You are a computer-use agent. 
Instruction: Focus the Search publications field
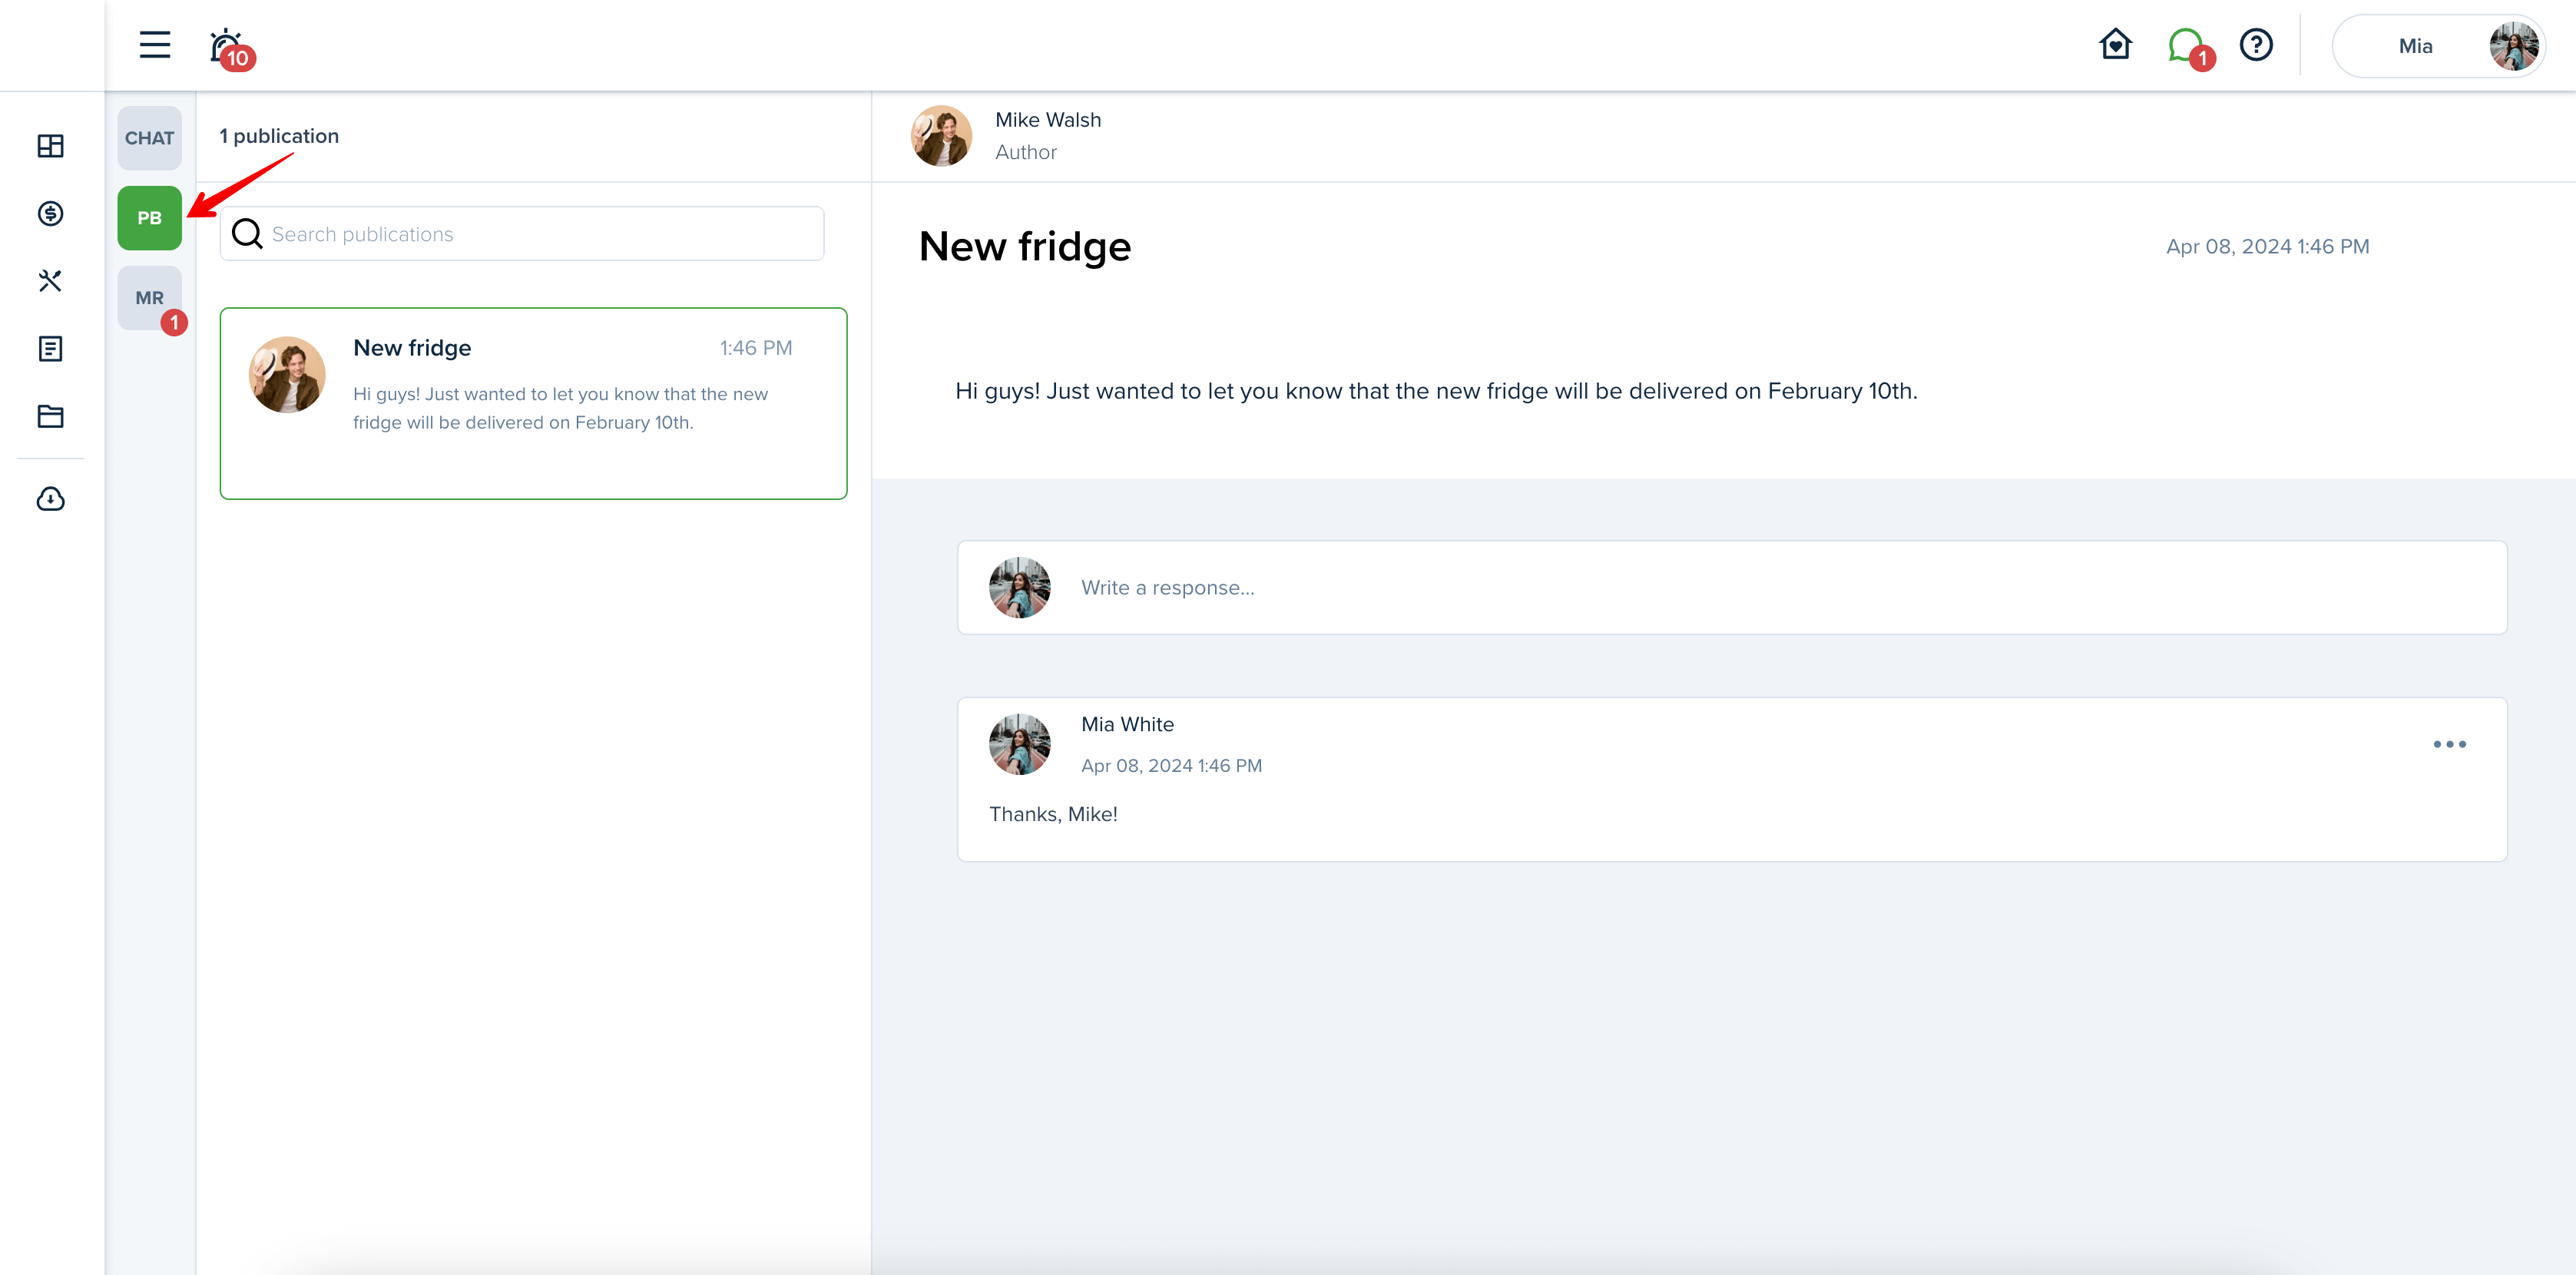click(x=522, y=234)
